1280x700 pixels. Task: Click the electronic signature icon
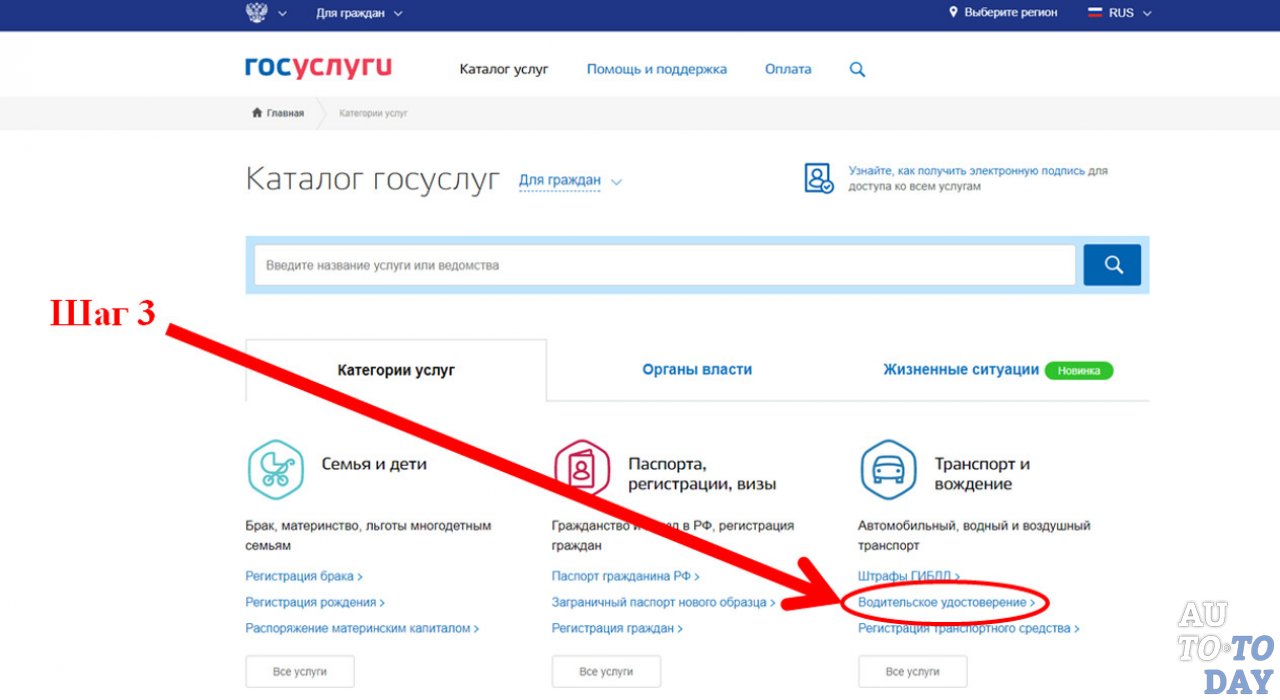pyautogui.click(x=819, y=178)
